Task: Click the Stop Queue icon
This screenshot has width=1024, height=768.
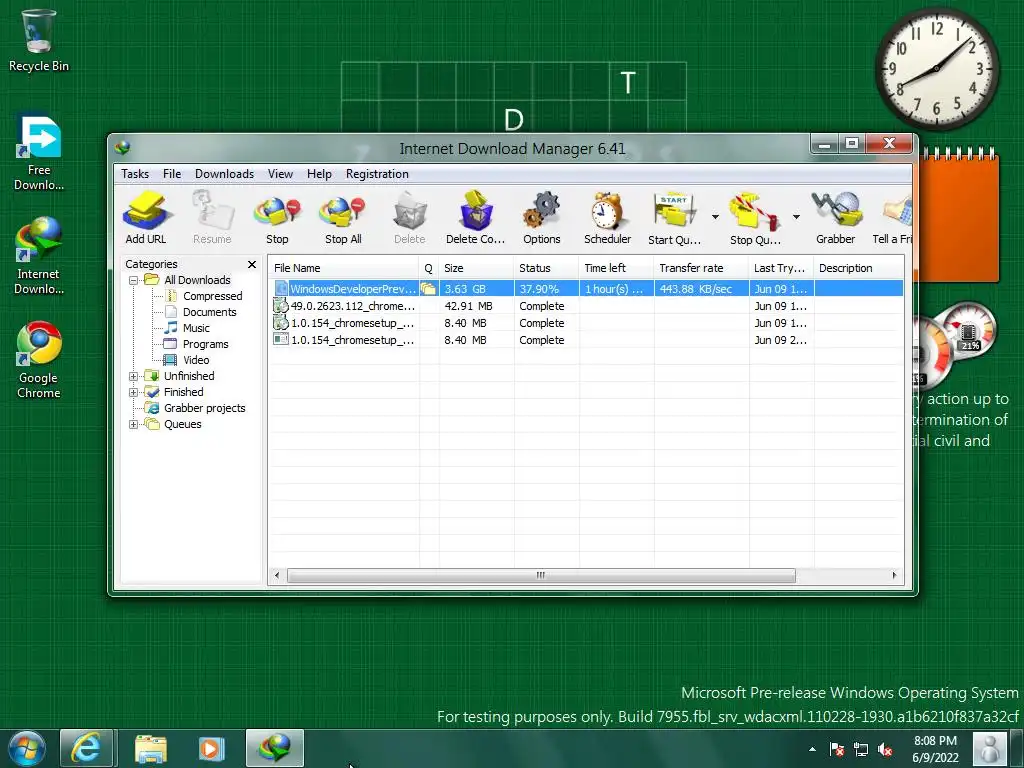Action: click(x=754, y=218)
